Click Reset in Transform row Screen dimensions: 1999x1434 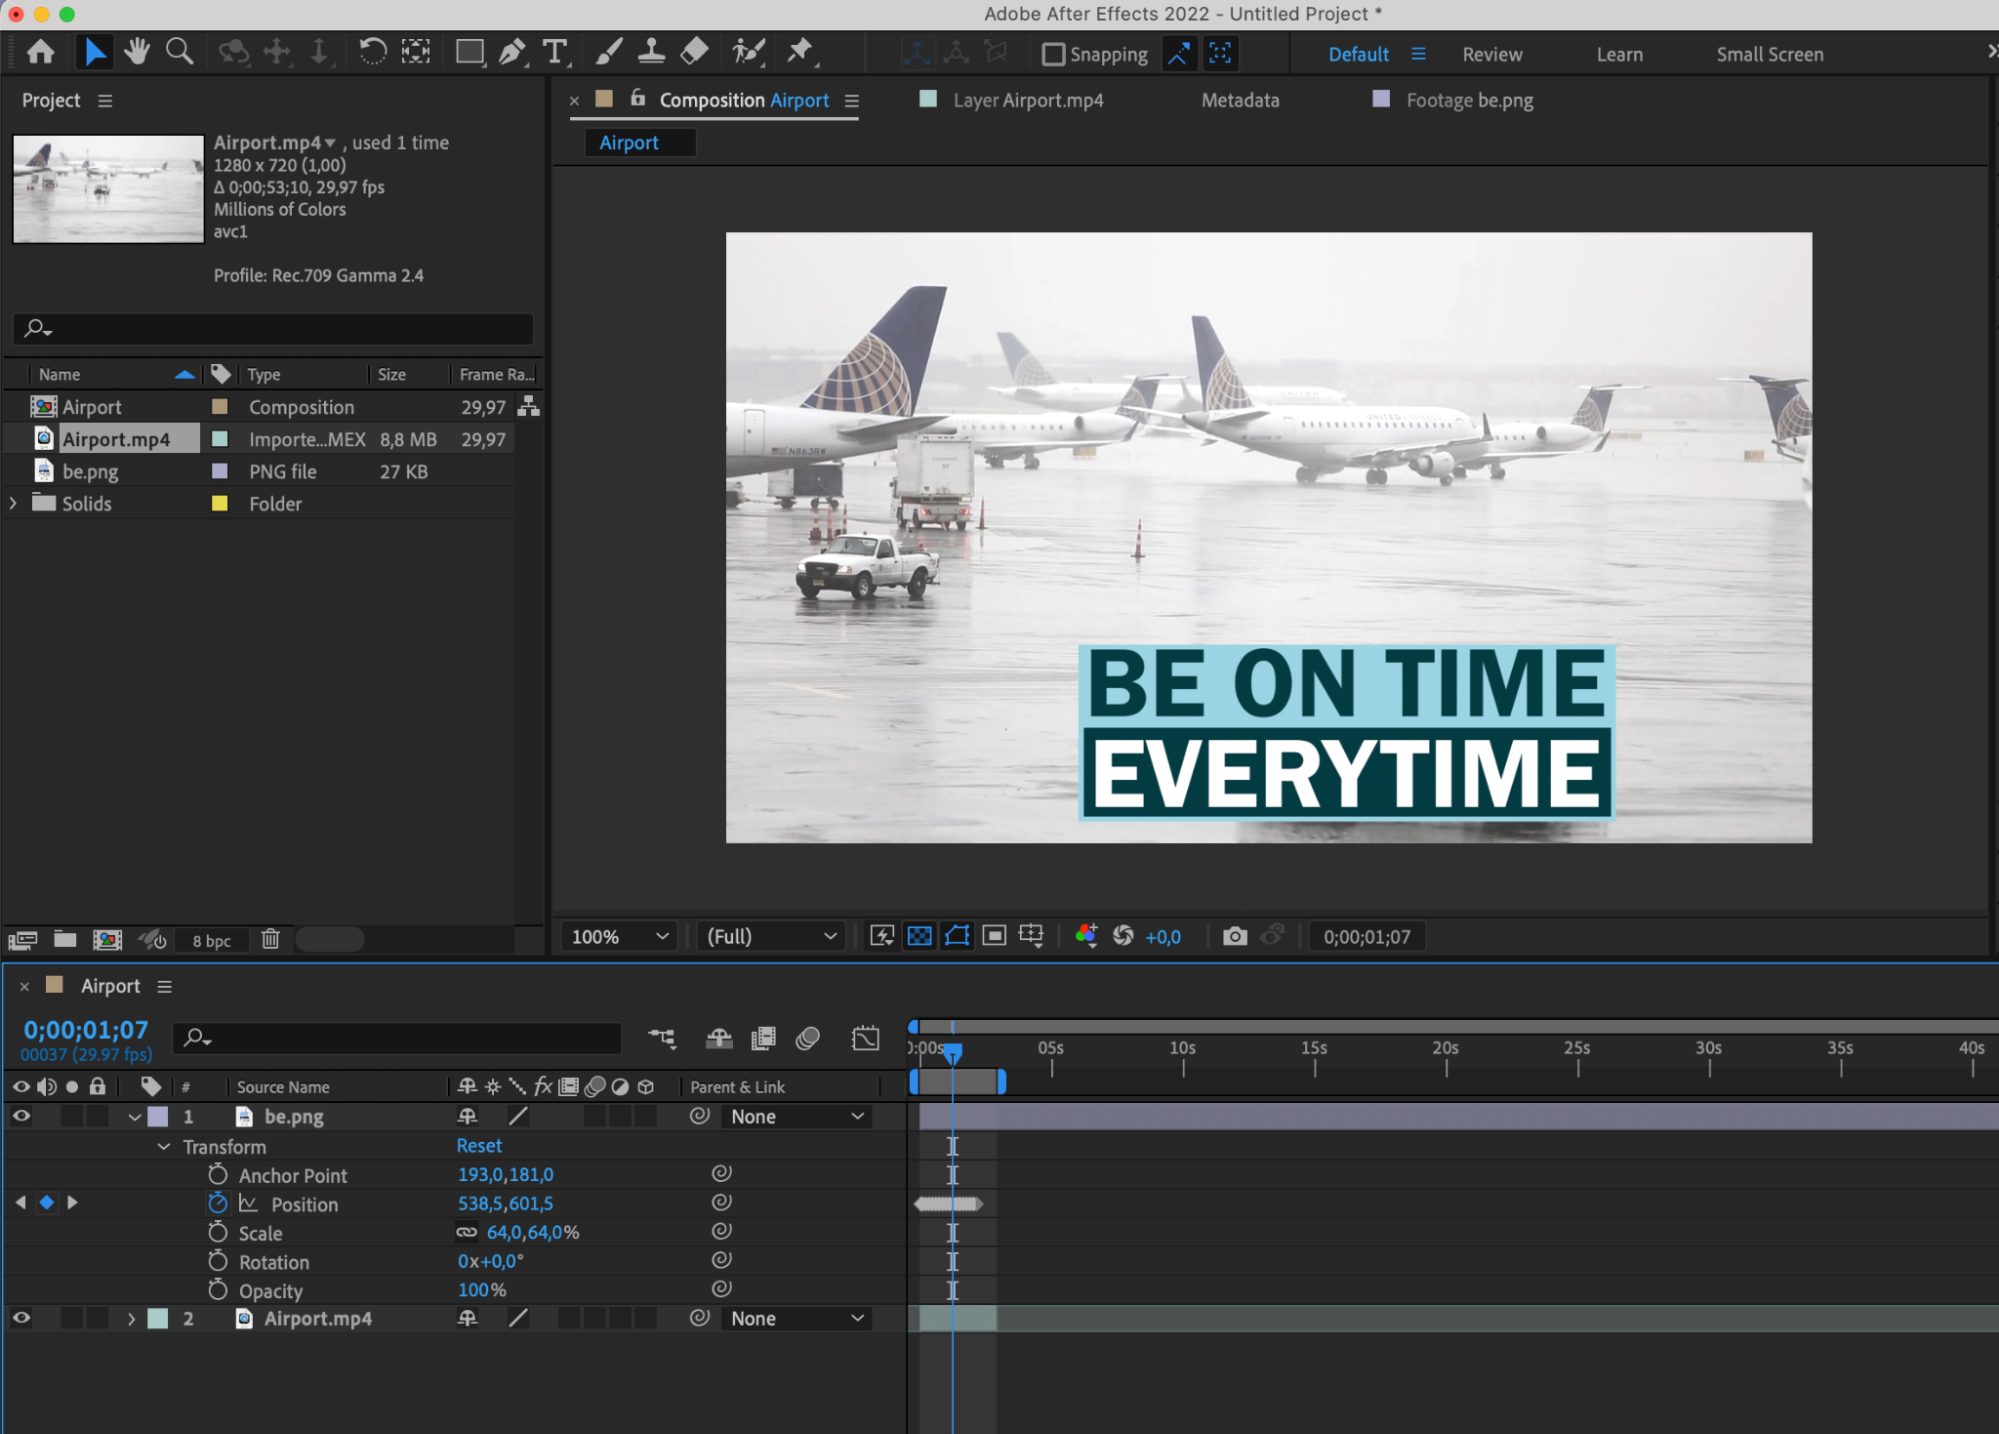coord(479,1146)
